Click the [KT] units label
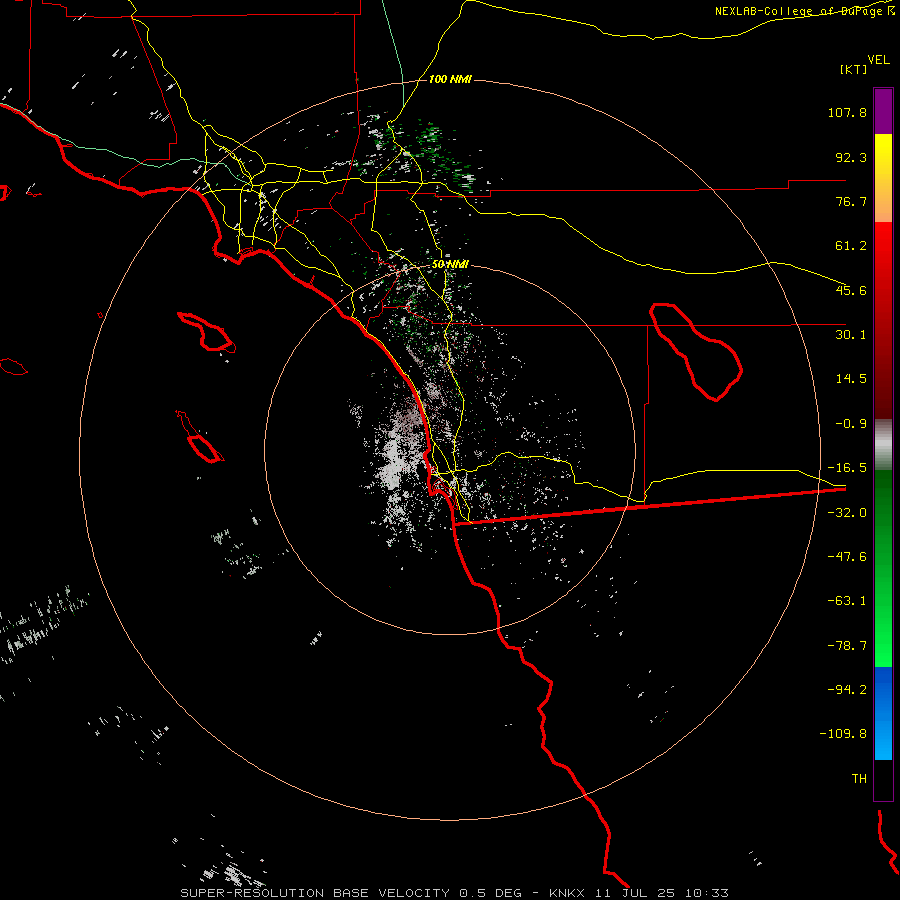 tap(854, 69)
